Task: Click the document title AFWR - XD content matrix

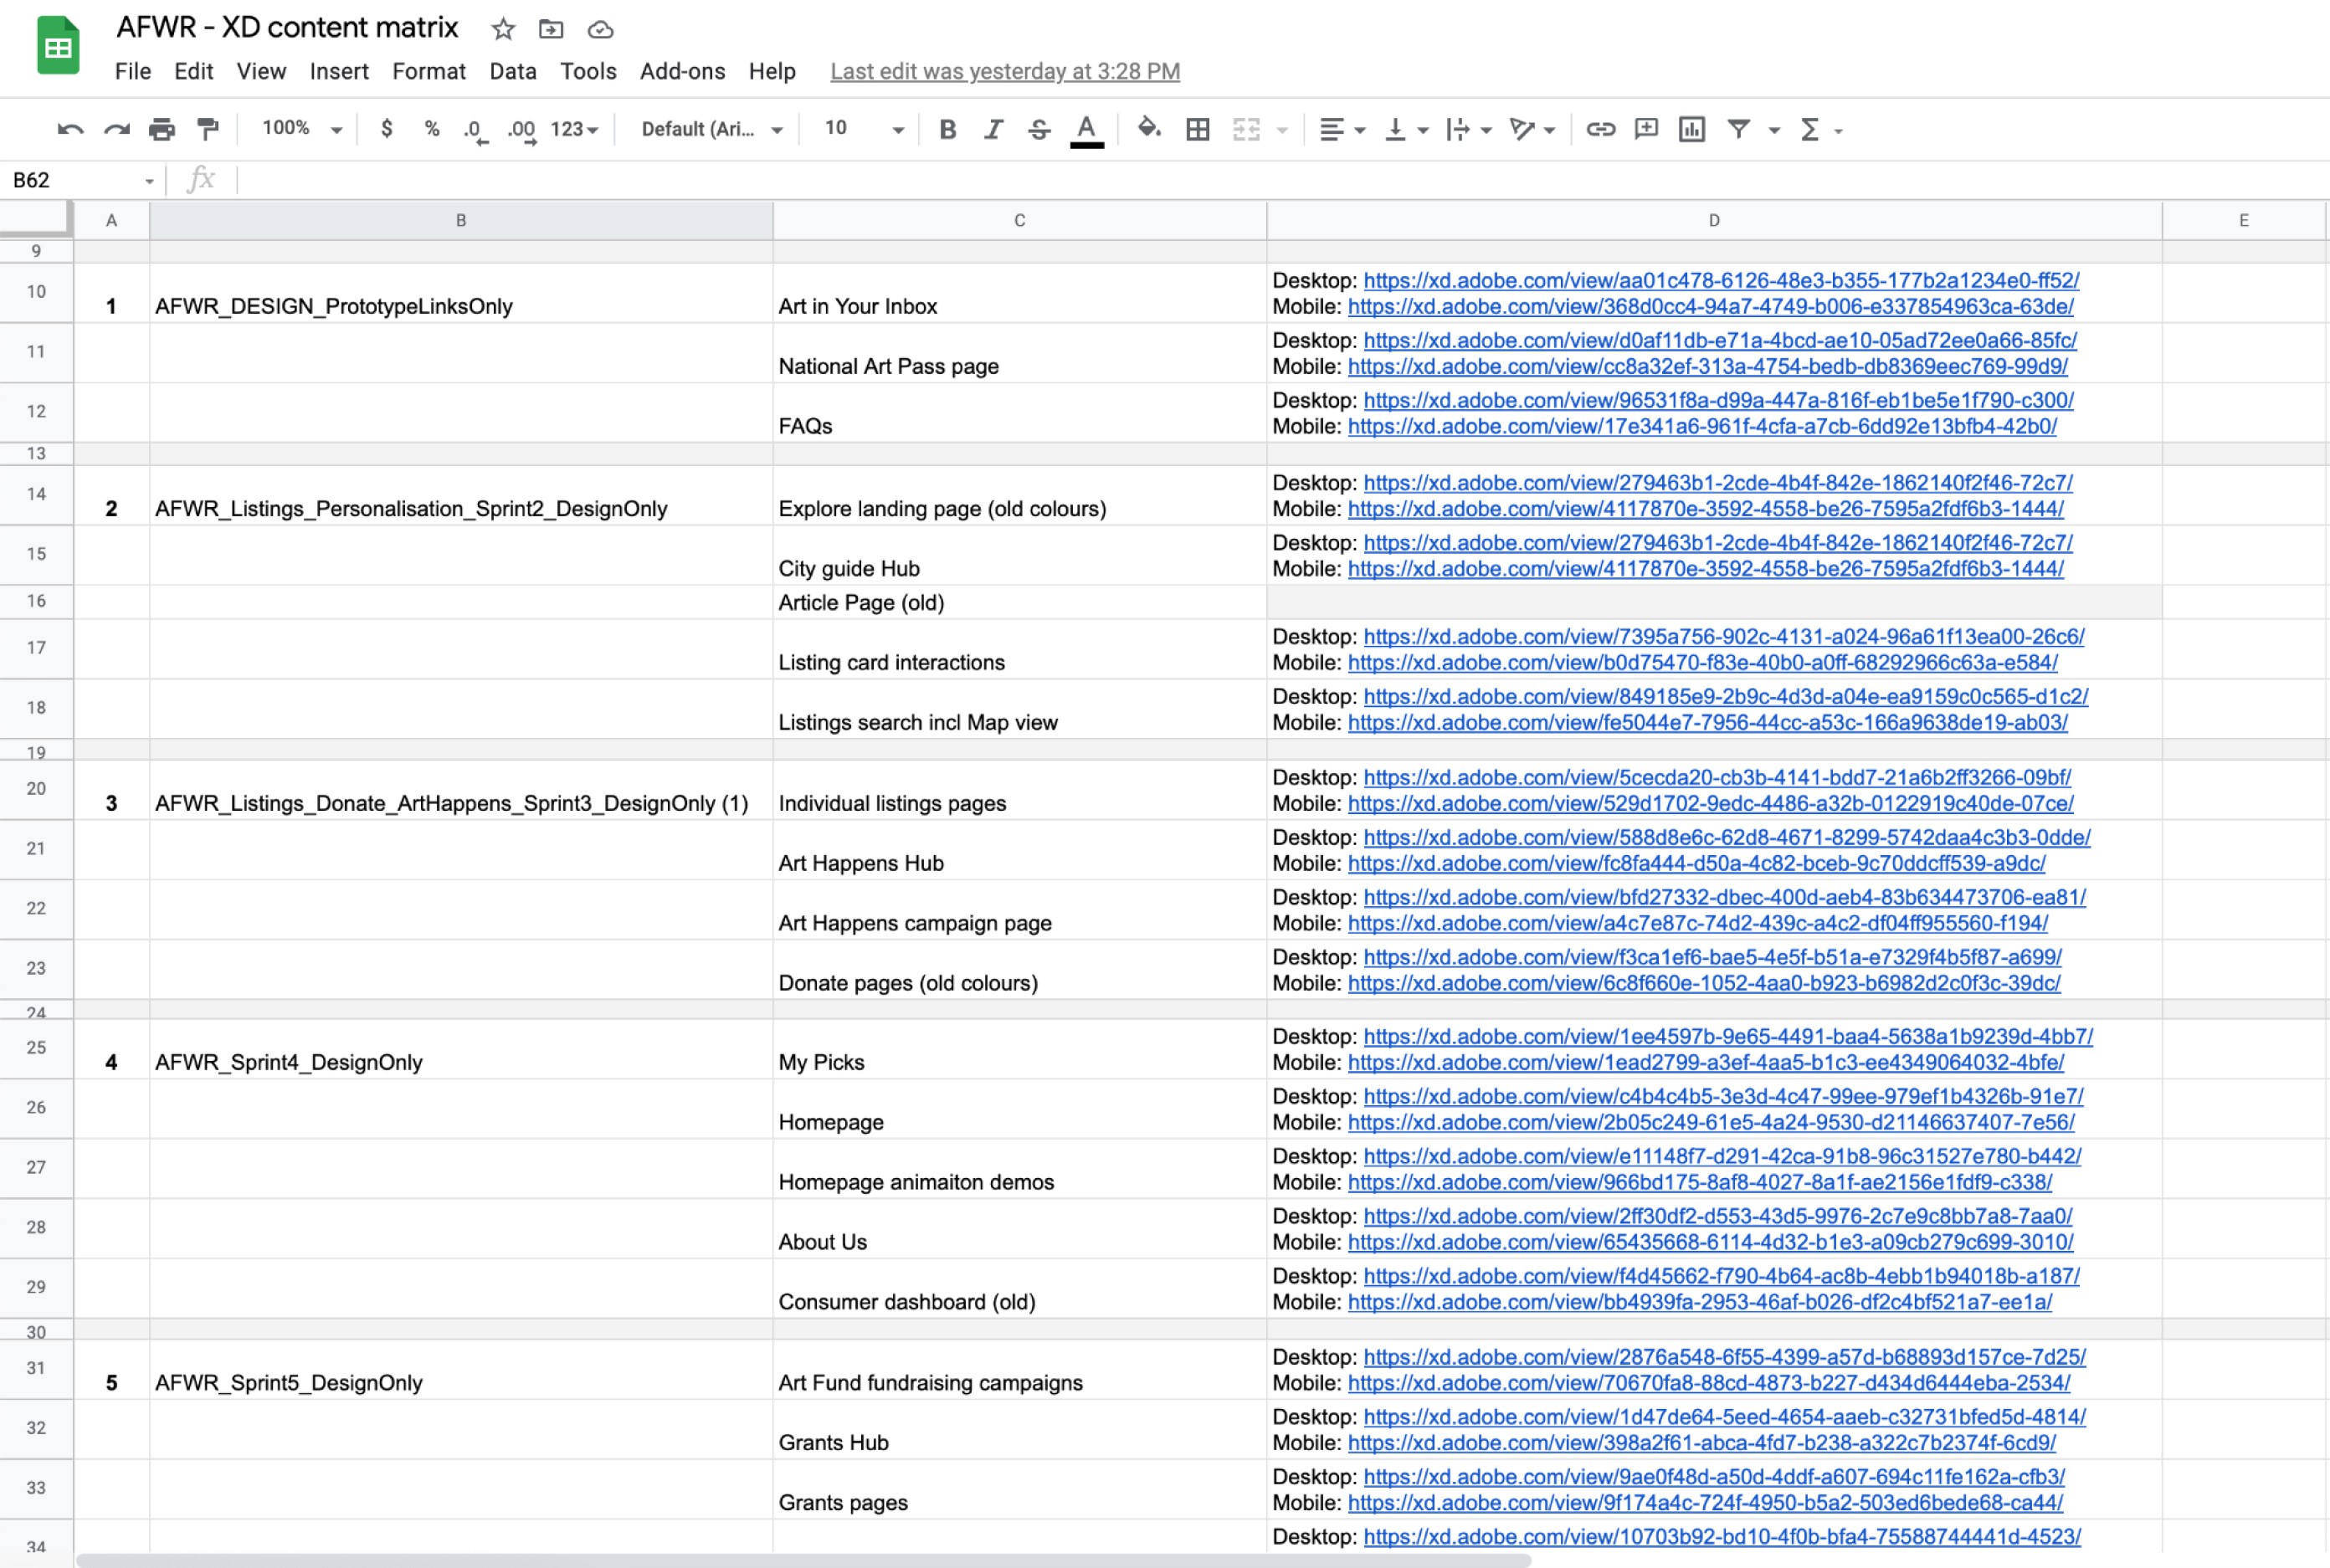Action: [287, 28]
